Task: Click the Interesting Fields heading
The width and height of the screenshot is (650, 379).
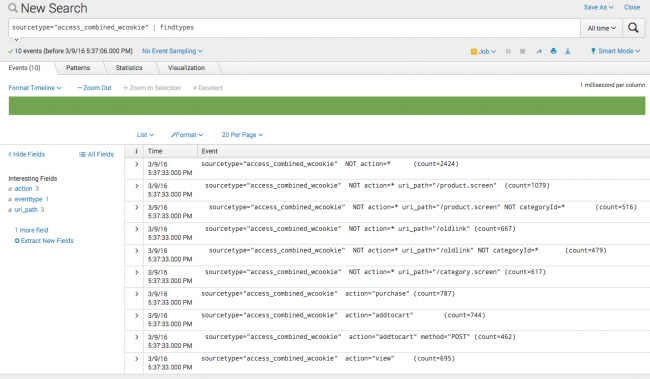Action: (x=33, y=179)
